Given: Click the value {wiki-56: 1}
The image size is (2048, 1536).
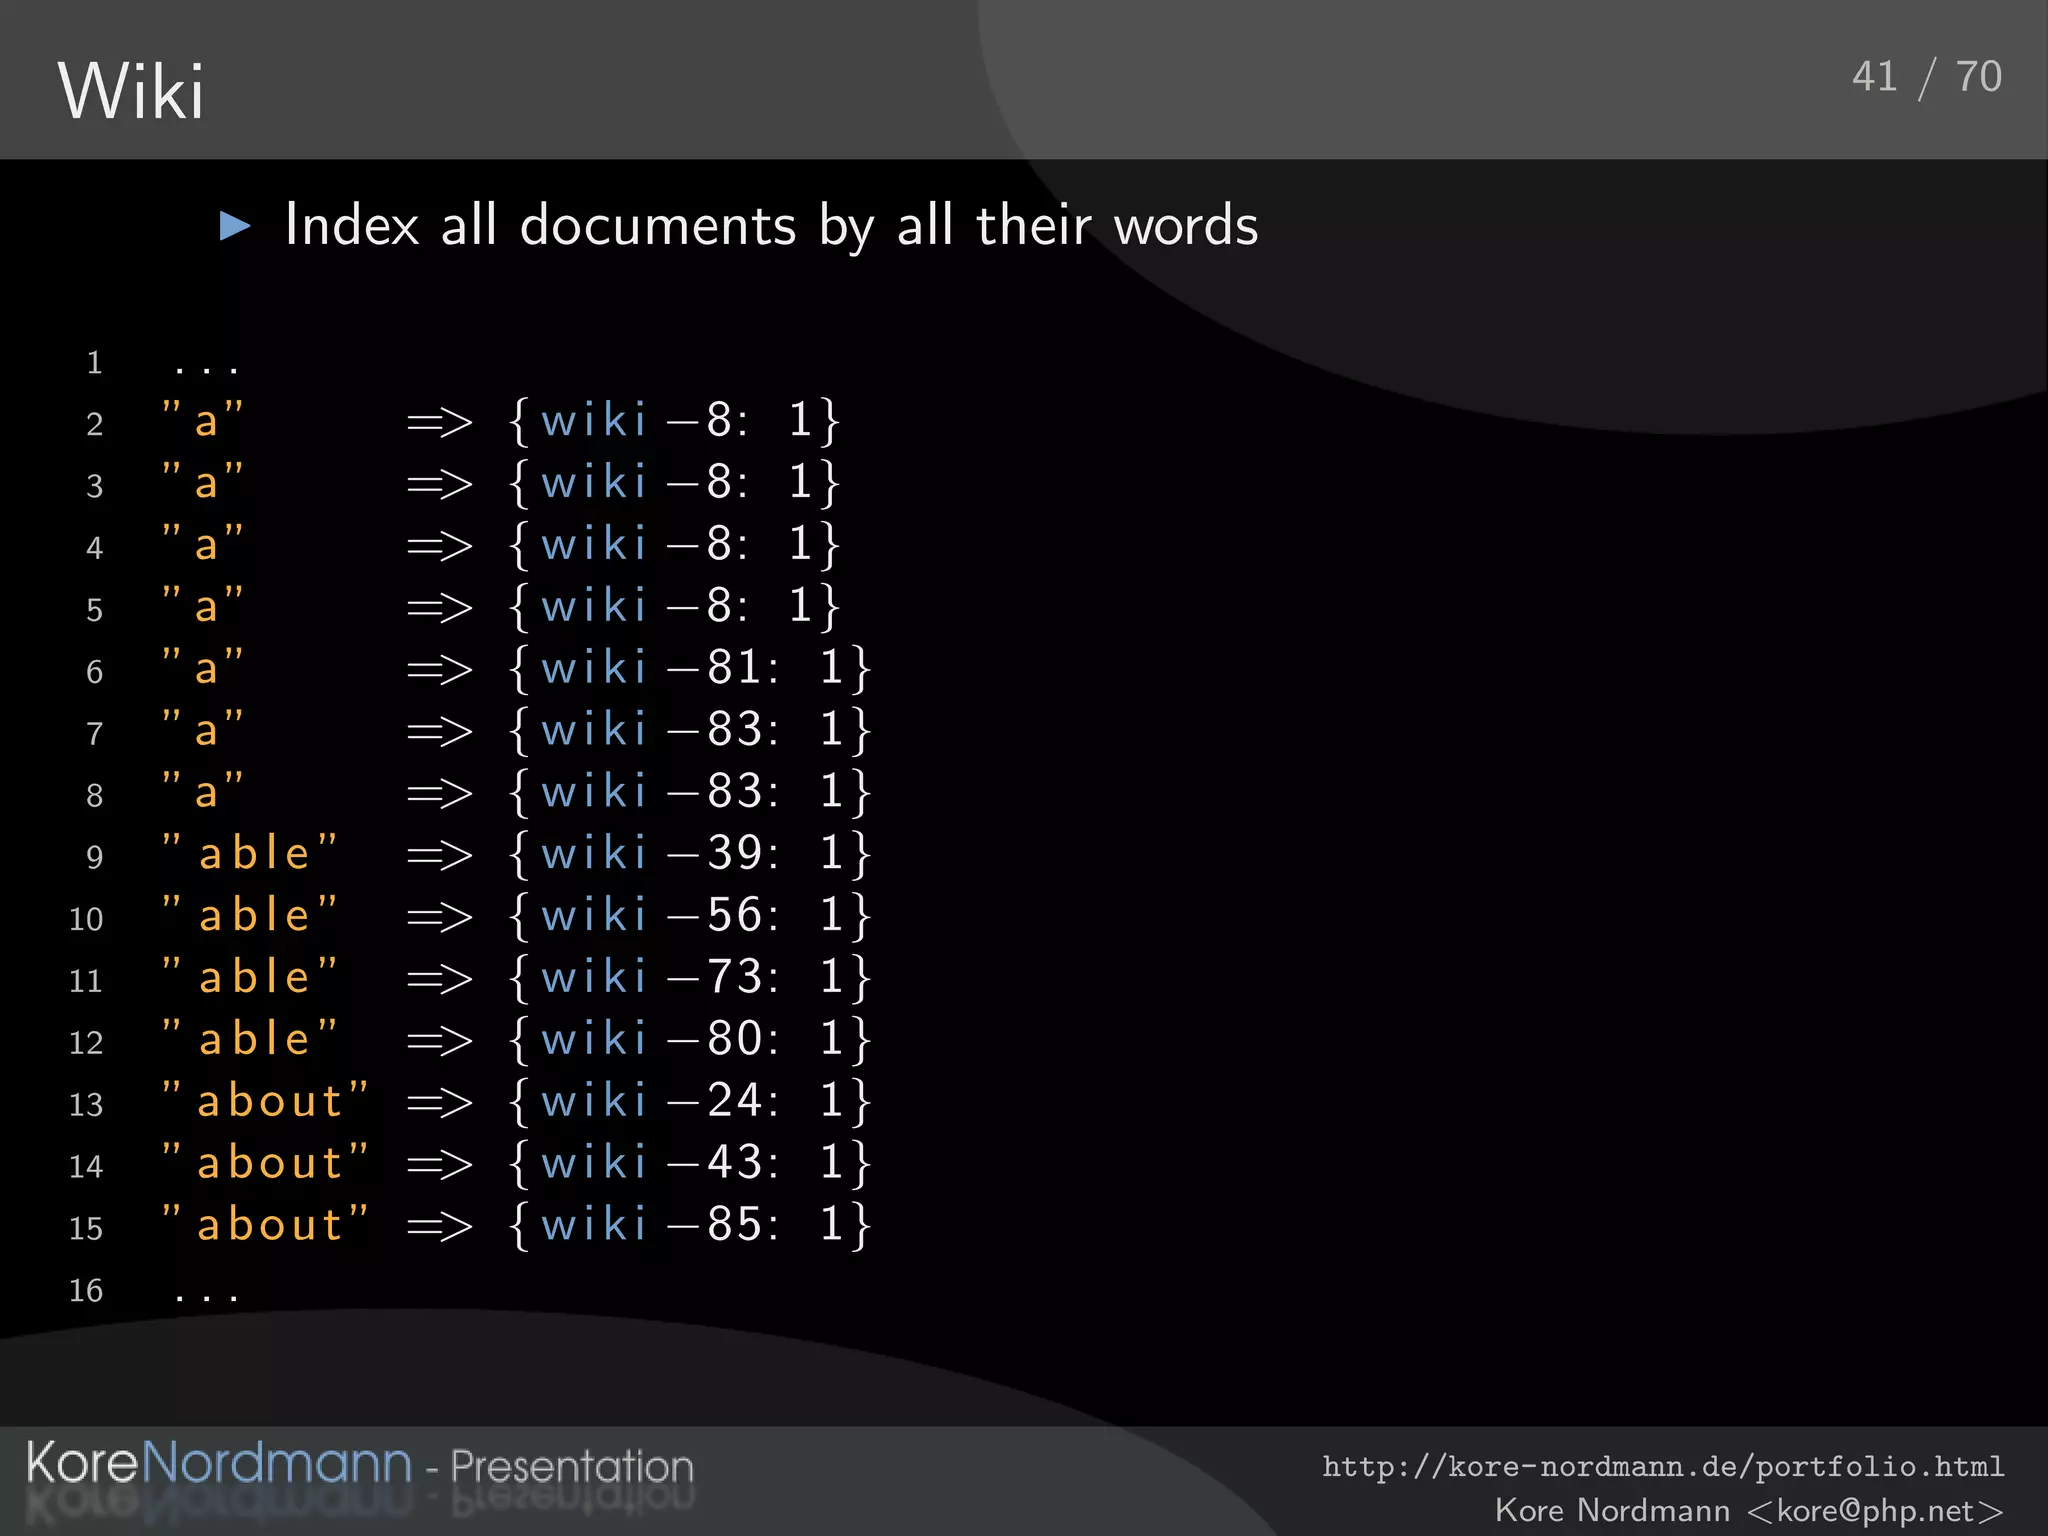Looking at the screenshot, I should coord(690,916).
